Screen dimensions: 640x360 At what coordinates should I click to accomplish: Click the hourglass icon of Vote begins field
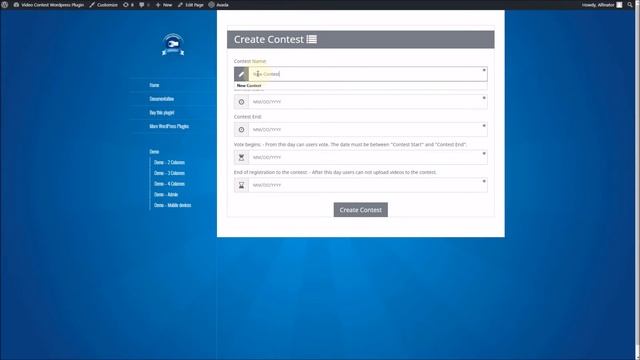click(x=241, y=157)
